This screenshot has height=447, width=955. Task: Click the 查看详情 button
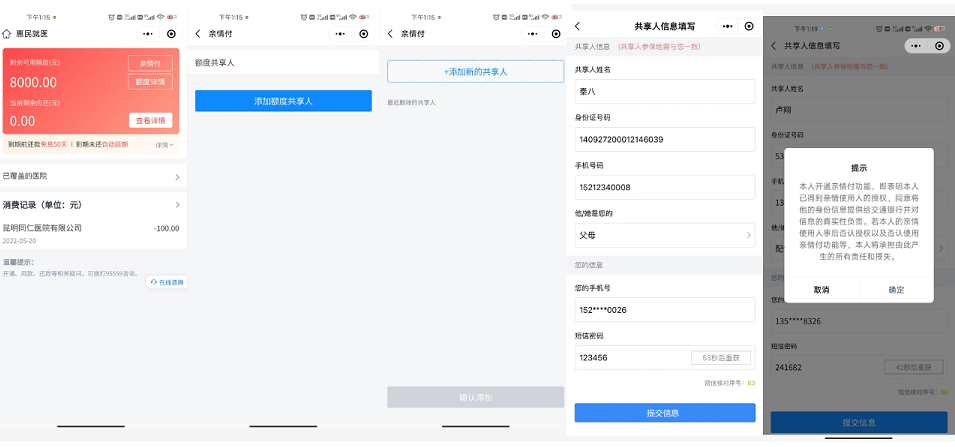coord(150,121)
